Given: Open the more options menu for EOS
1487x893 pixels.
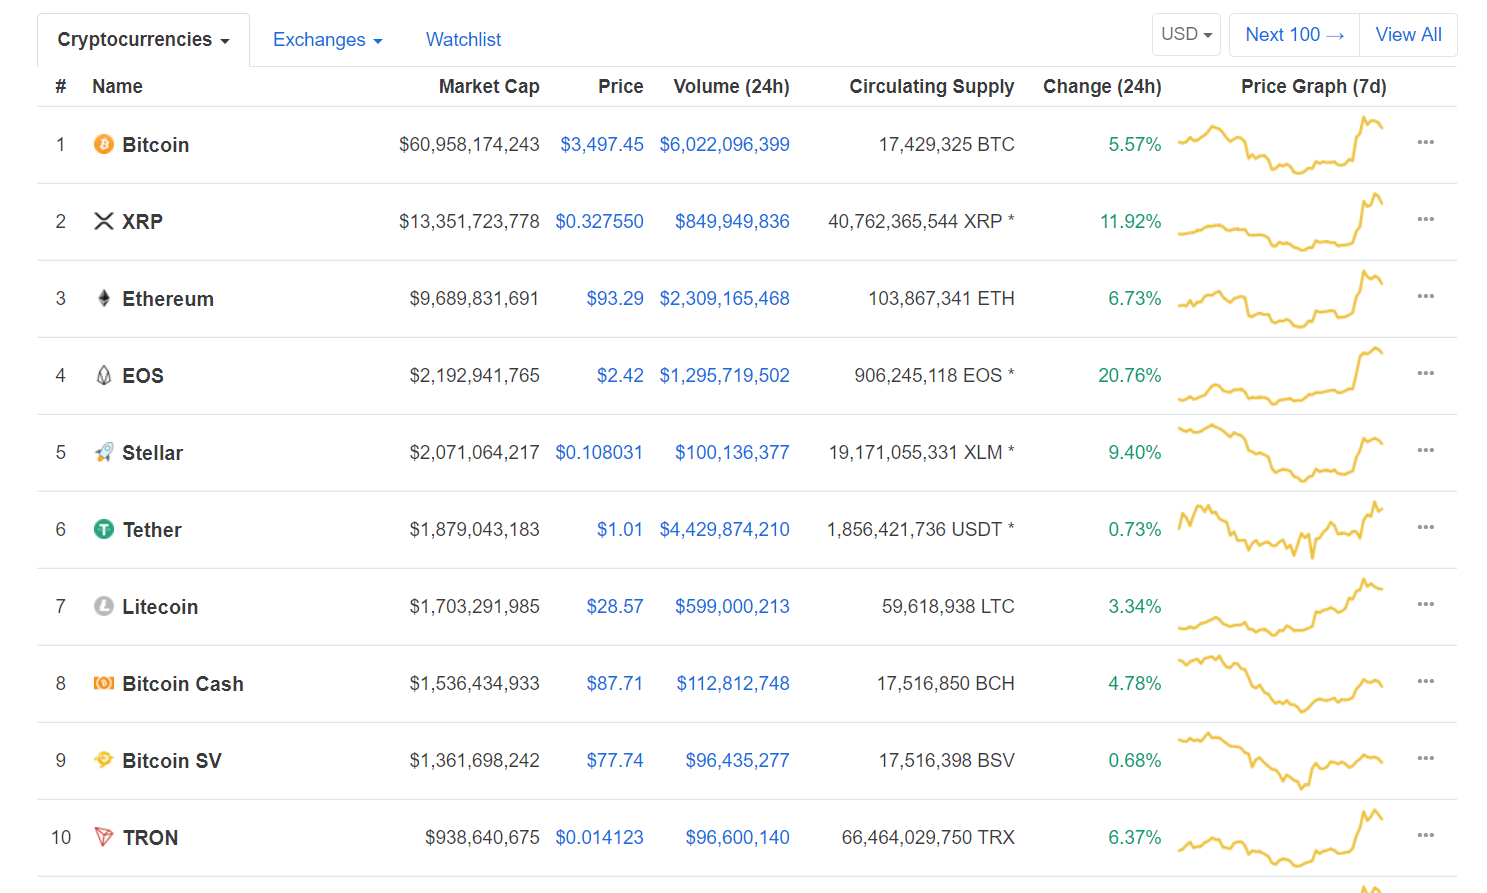Looking at the screenshot, I should pos(1426,373).
